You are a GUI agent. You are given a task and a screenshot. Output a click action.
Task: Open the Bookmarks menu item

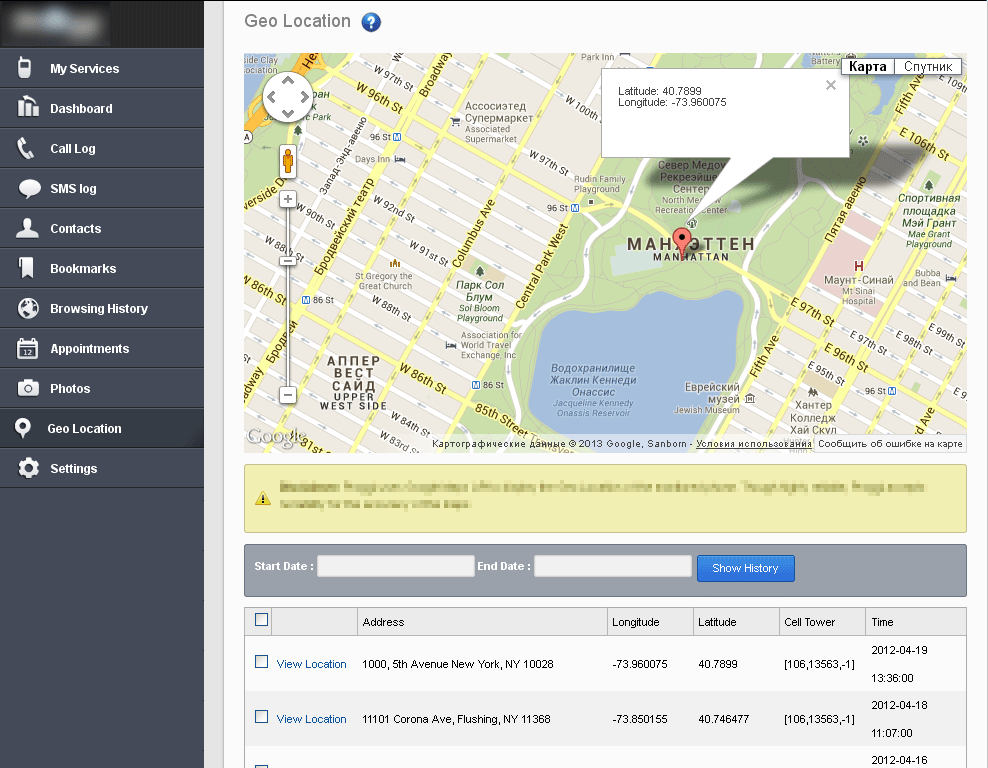[102, 268]
